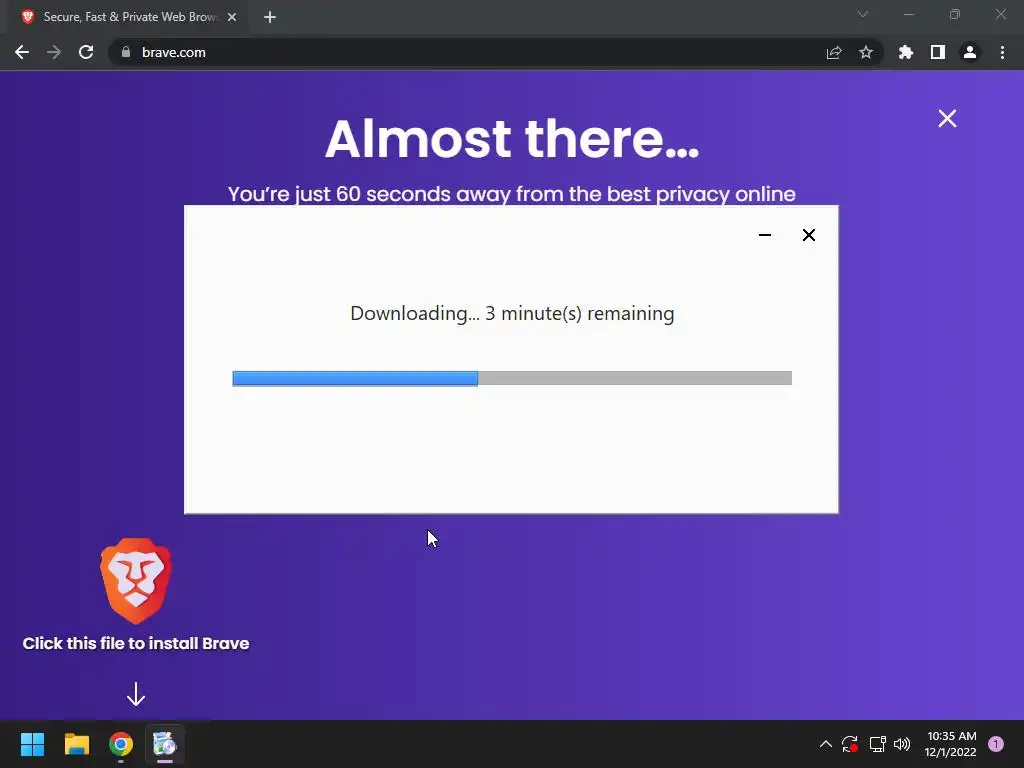Open the notification badge in the taskbar
This screenshot has width=1024, height=768.
[x=996, y=744]
